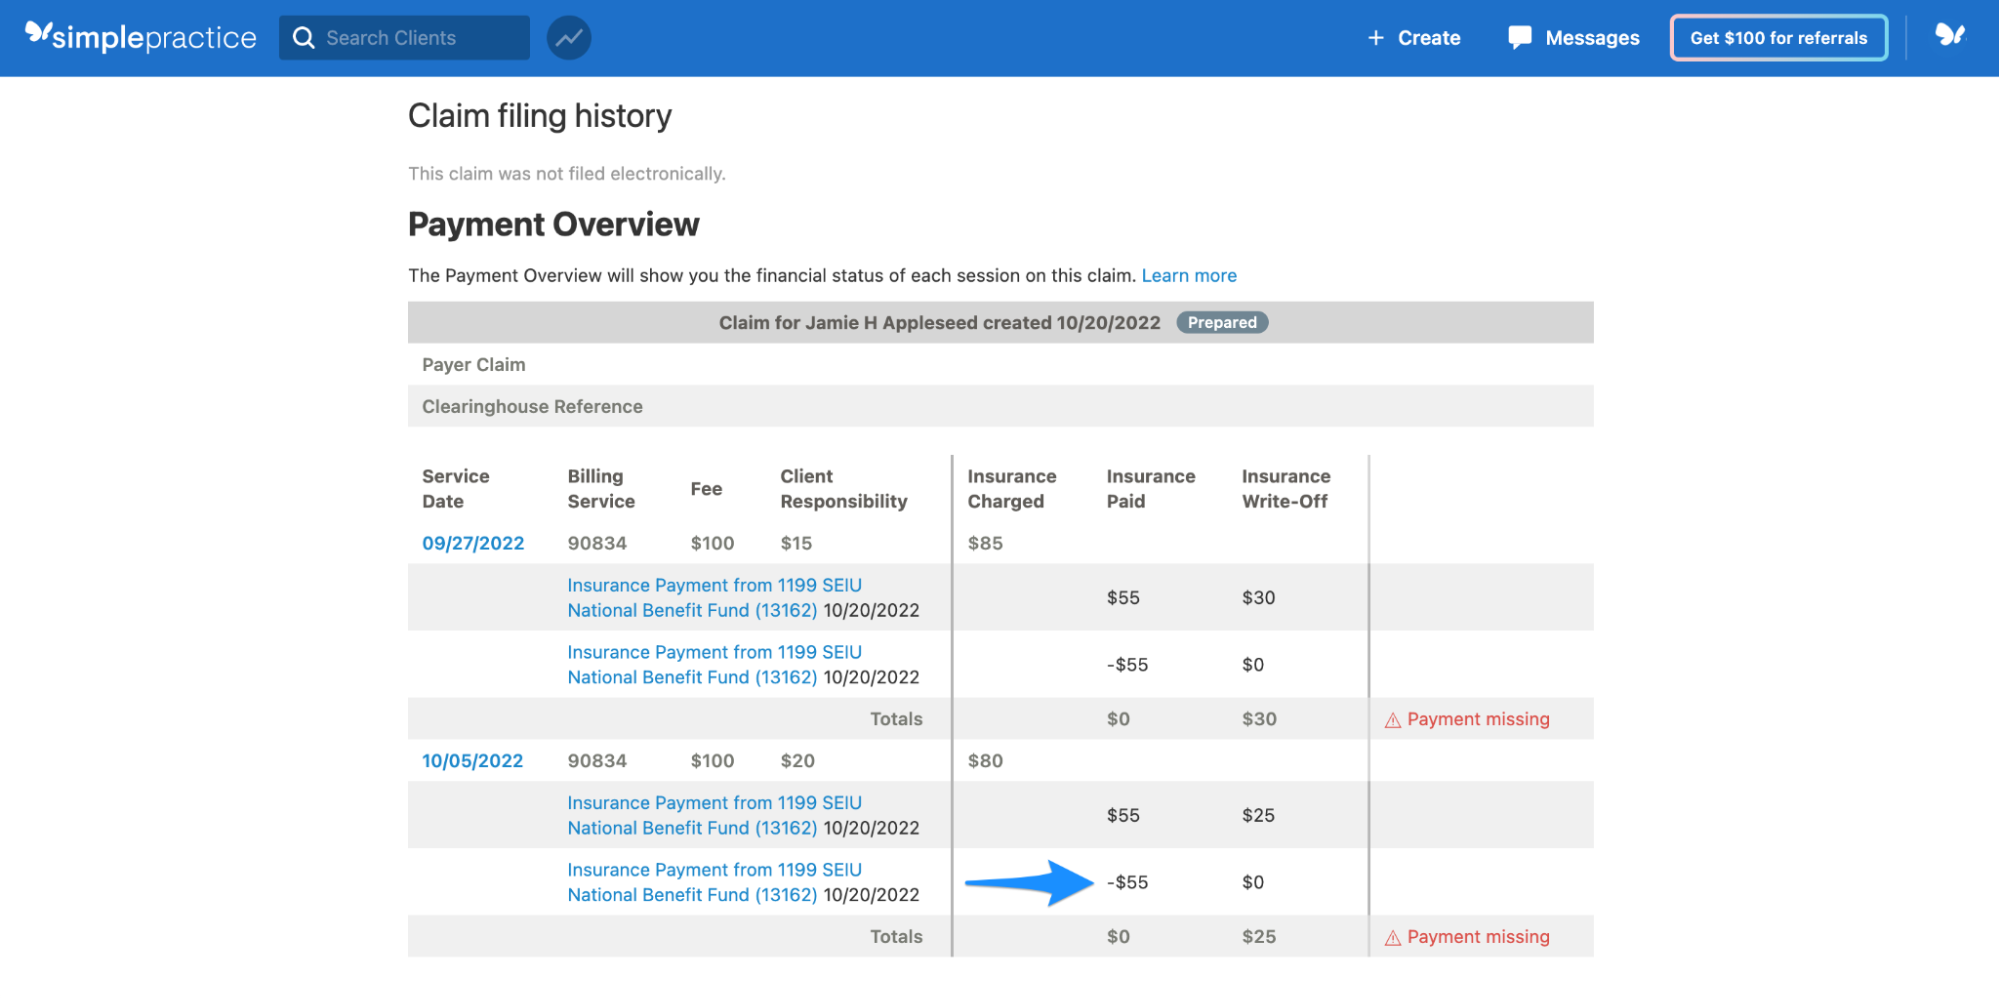Open the -$55 insurance payment under 09/27/2022

point(714,664)
